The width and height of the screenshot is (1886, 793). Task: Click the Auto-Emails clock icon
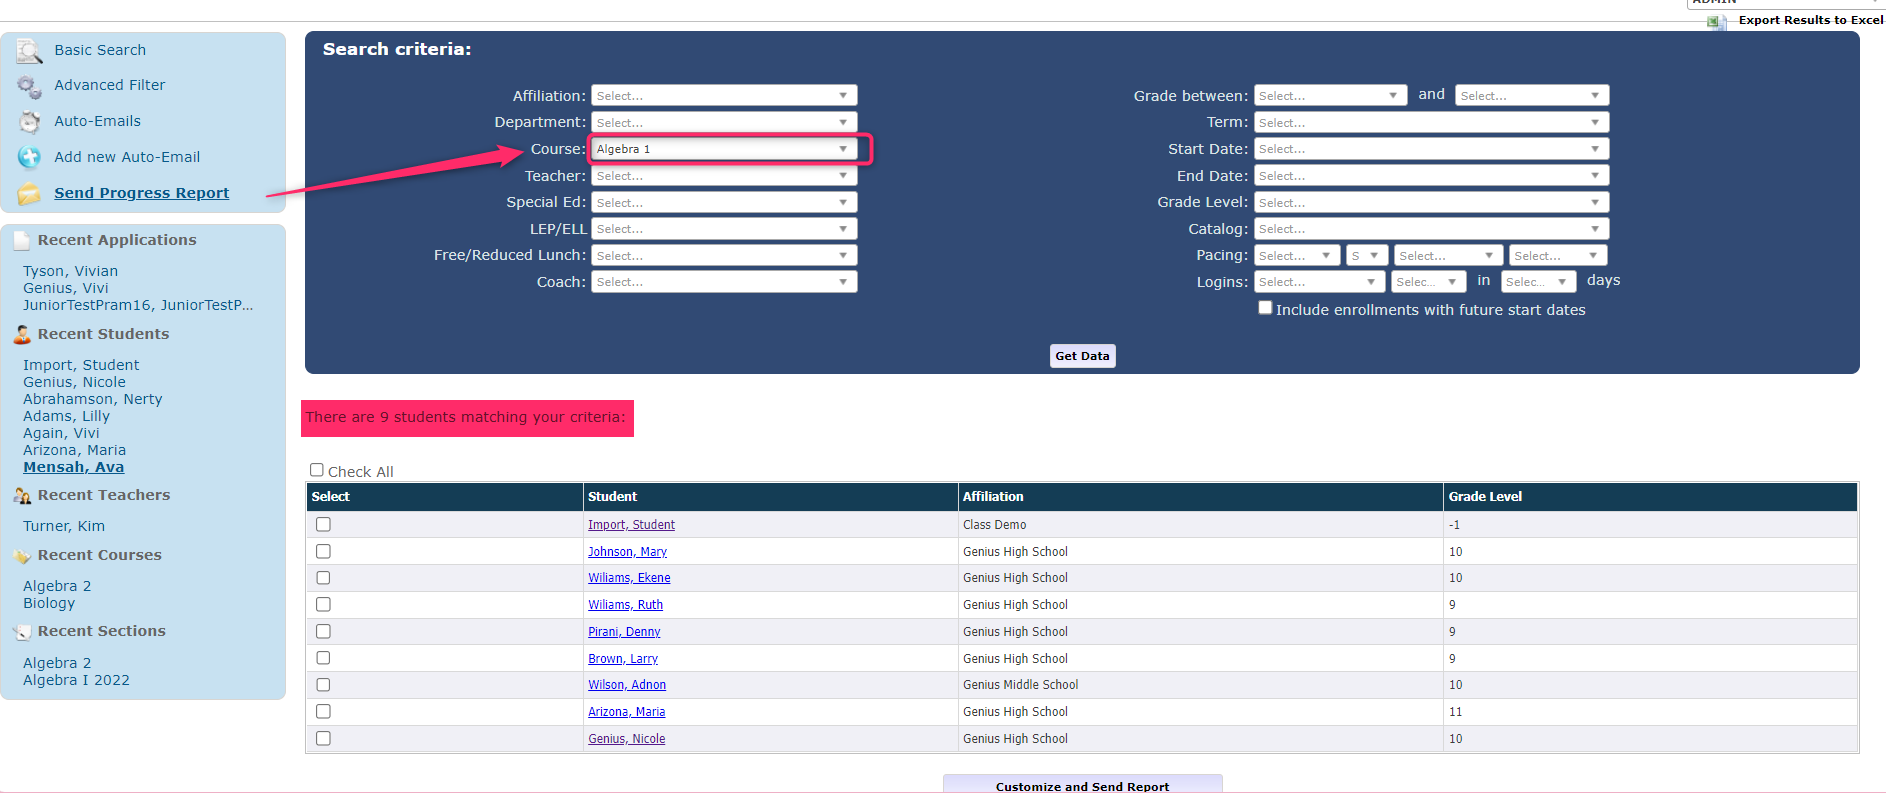click(x=29, y=122)
